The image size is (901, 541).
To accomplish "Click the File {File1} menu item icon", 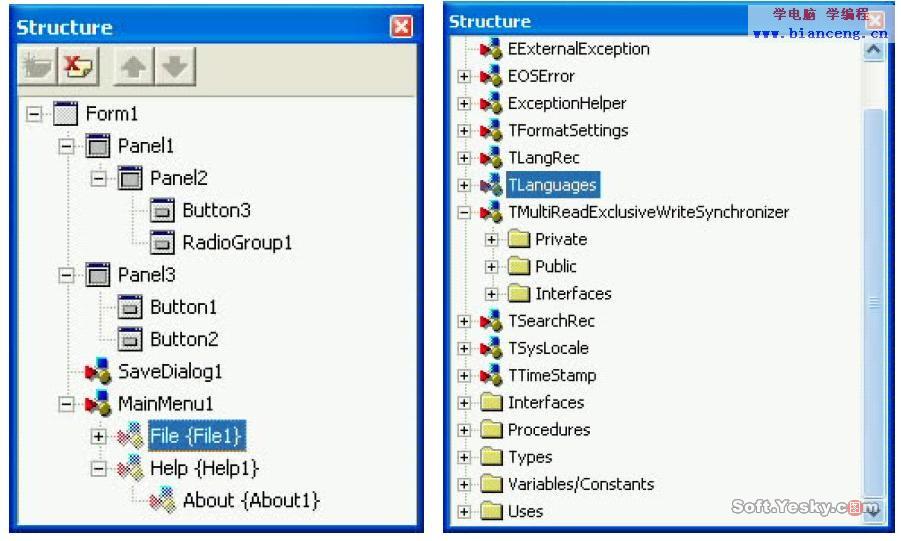I will [130, 436].
